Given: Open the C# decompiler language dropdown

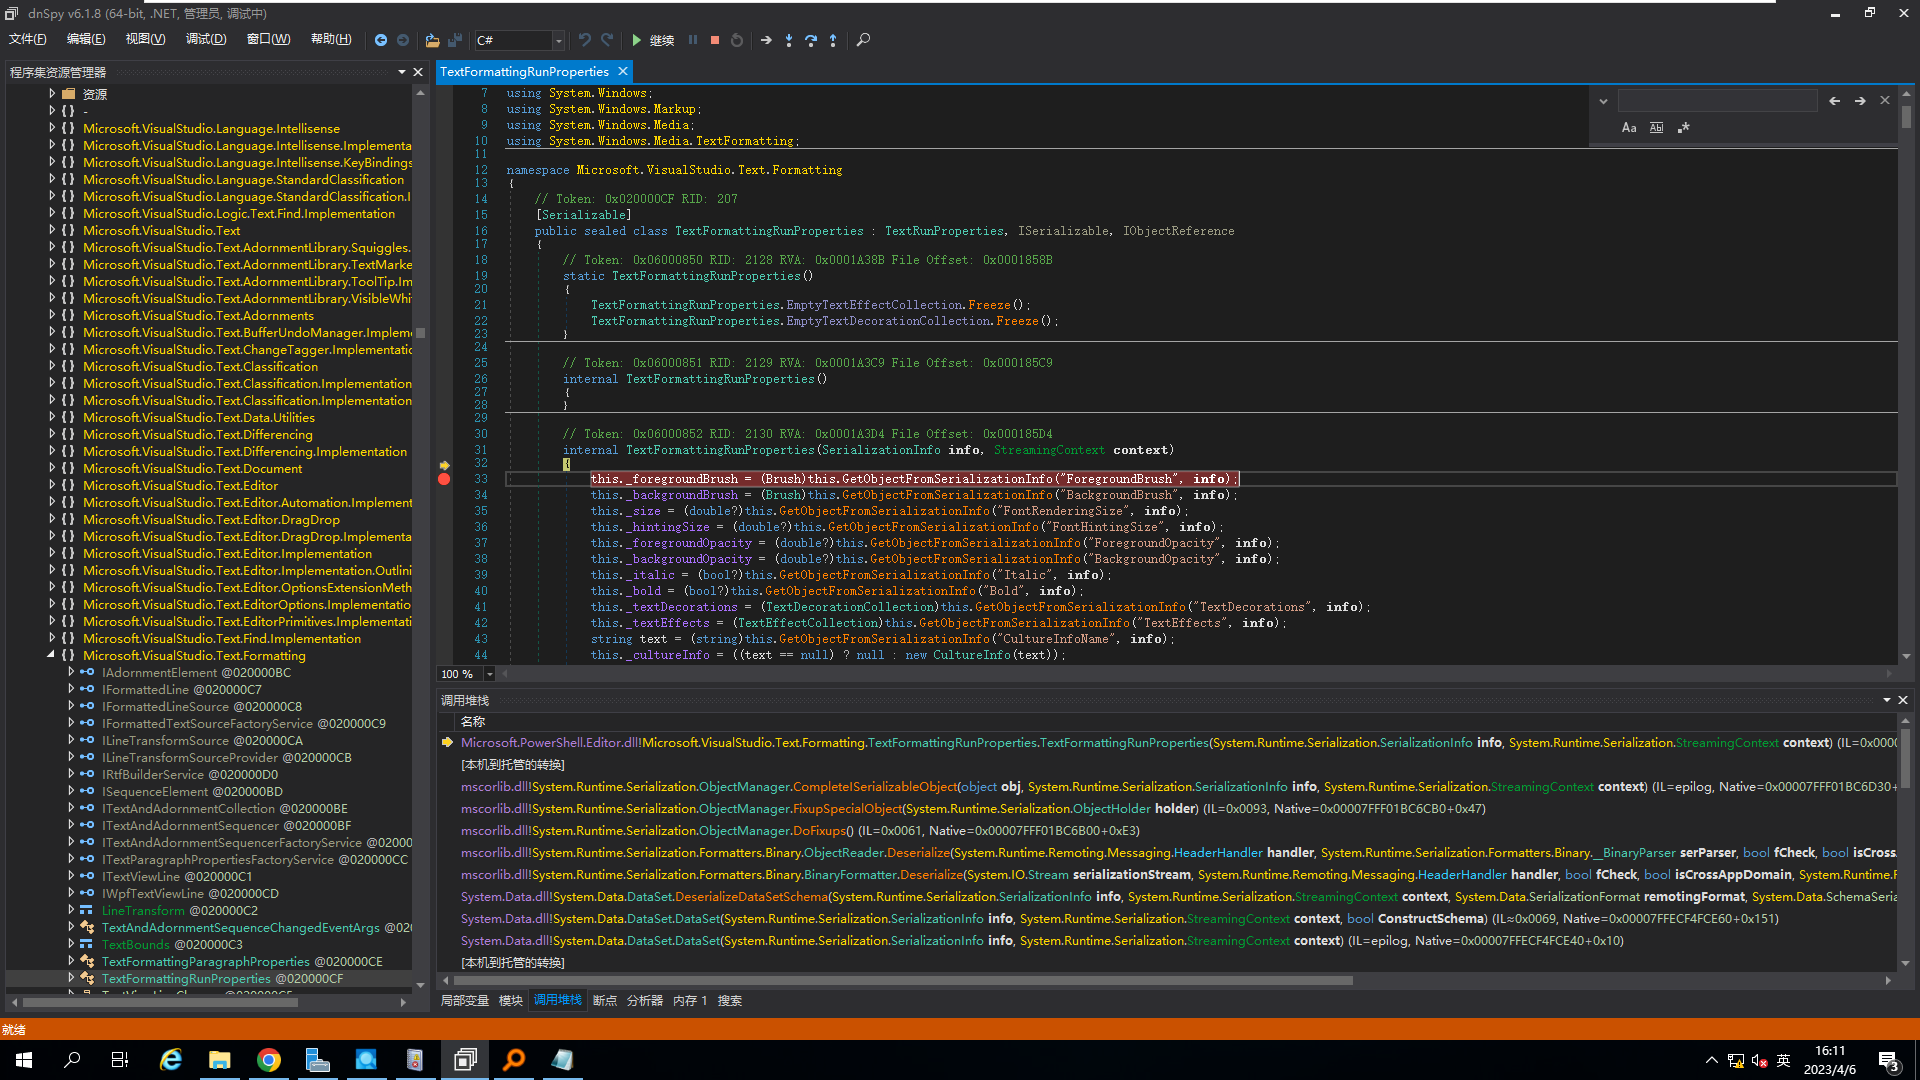Looking at the screenshot, I should pos(558,40).
